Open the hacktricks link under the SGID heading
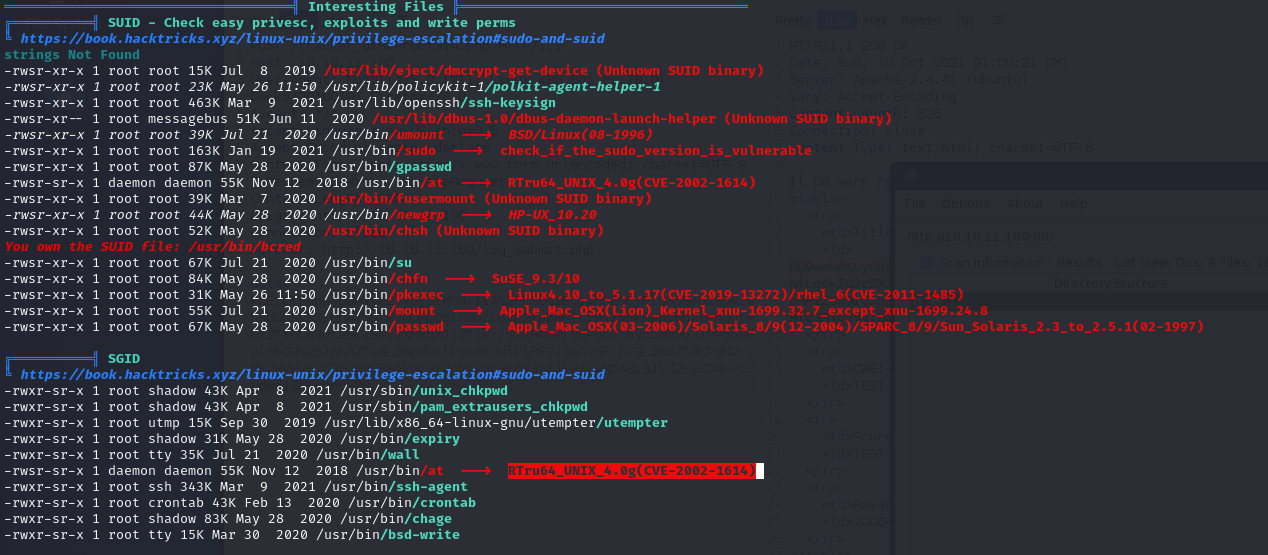This screenshot has height=555, width=1268. (312, 375)
